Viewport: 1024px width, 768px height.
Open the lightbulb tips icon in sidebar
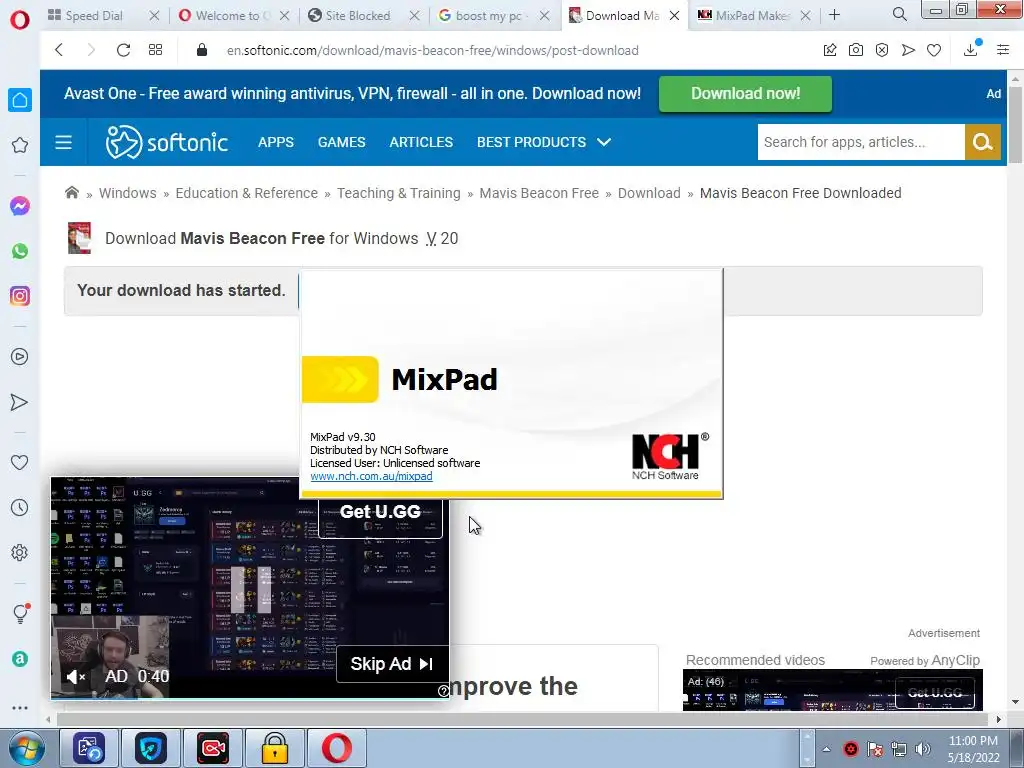(x=20, y=613)
